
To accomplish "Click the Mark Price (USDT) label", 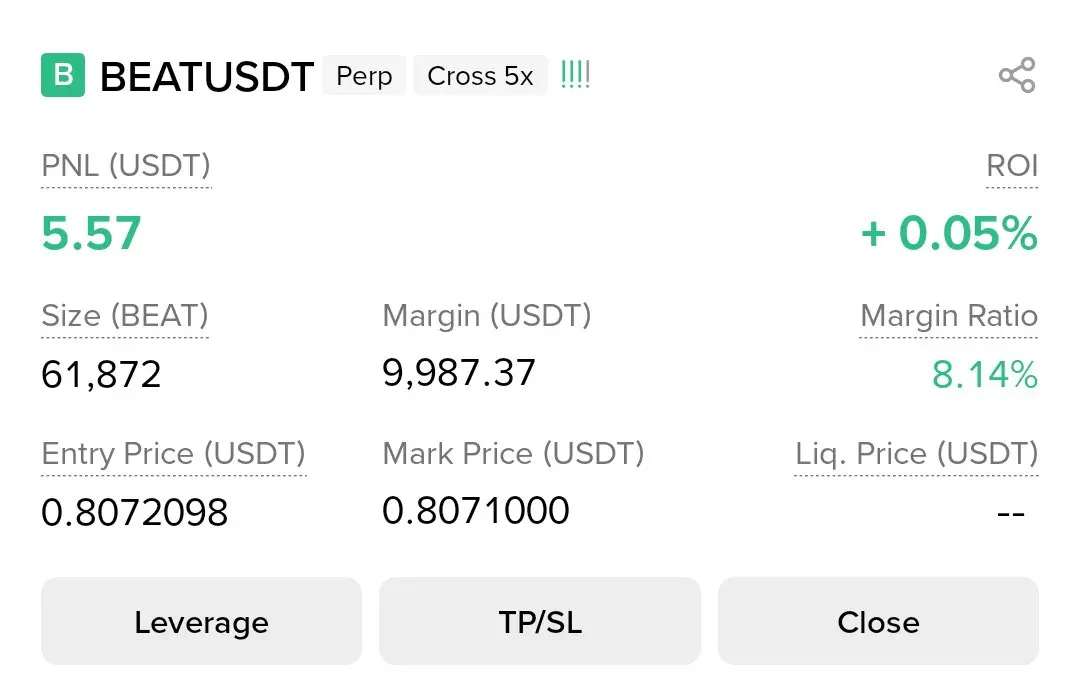I will click(513, 454).
